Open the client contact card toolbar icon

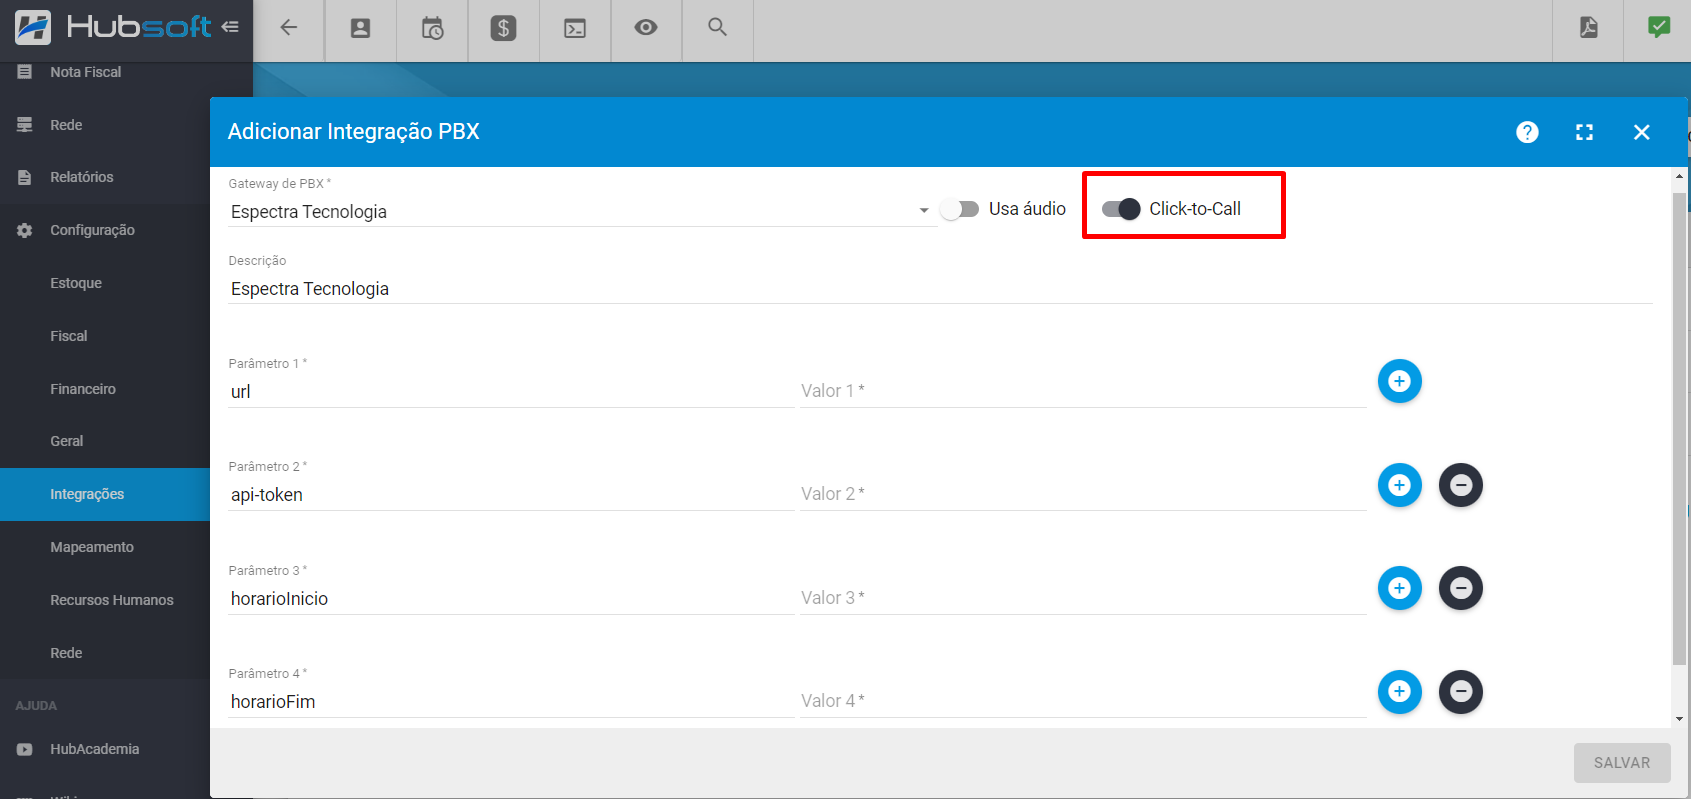360,28
